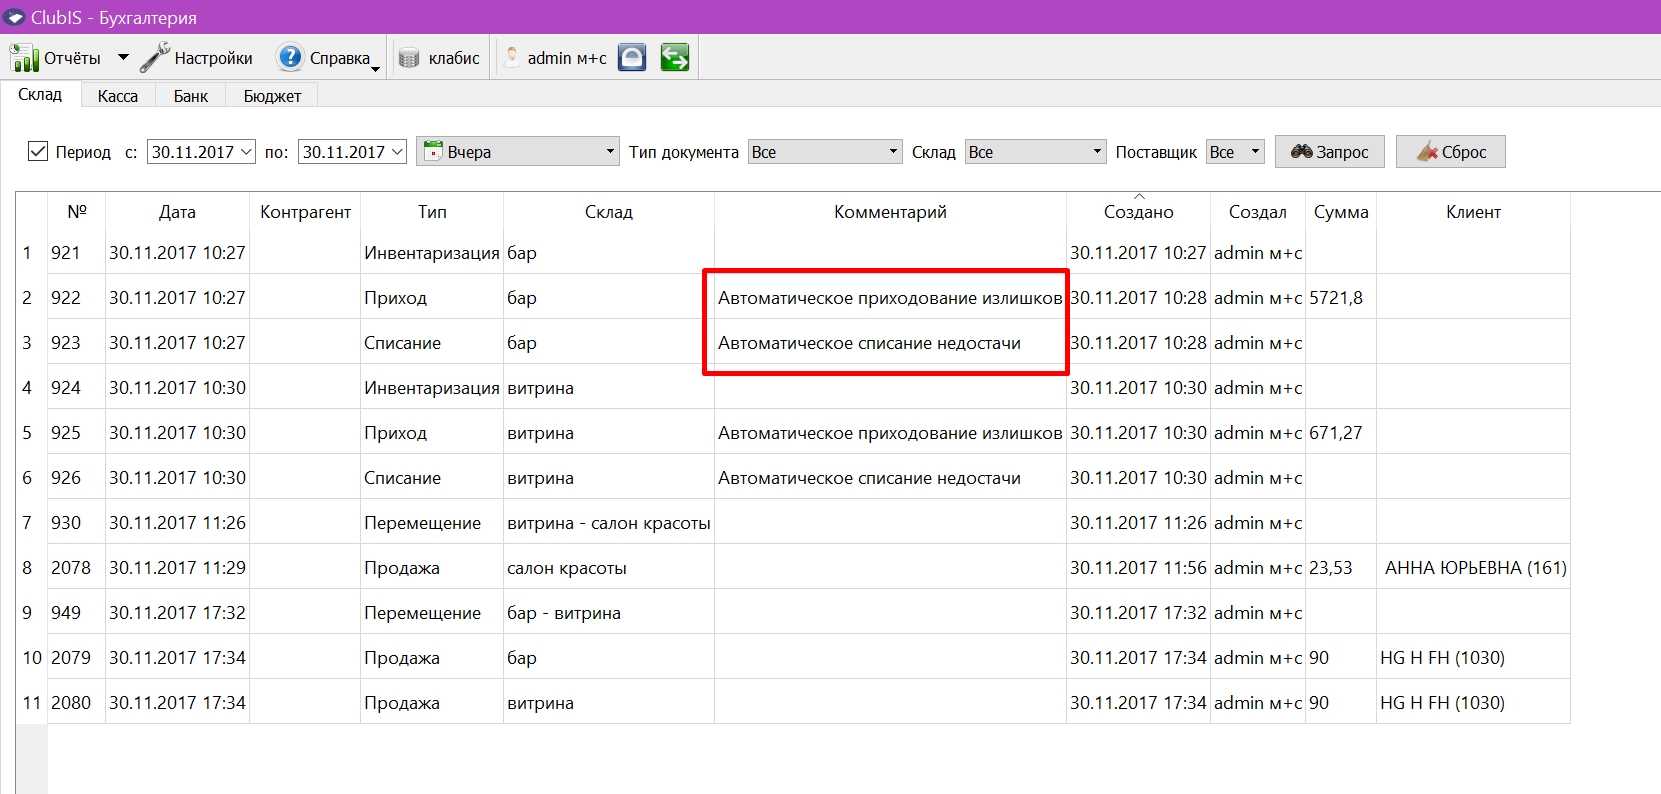
Task: Sort by the Тип column header
Action: tap(432, 212)
